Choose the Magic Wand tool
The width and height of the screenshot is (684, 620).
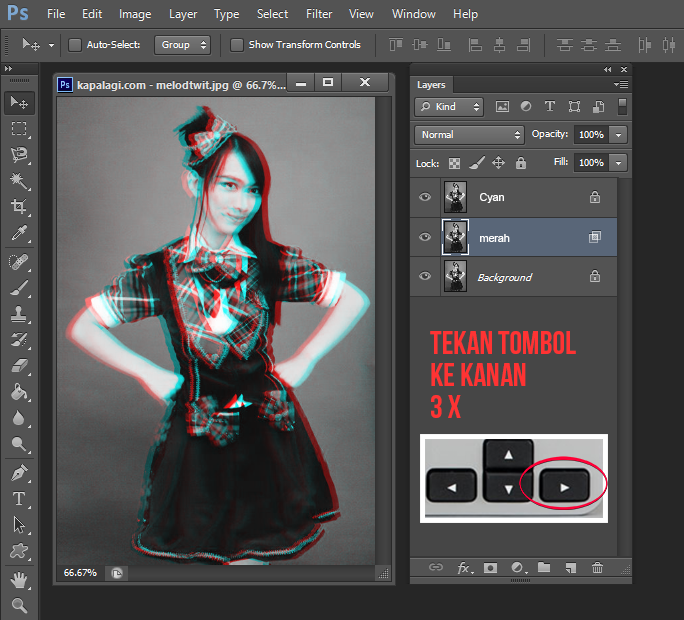[x=19, y=181]
